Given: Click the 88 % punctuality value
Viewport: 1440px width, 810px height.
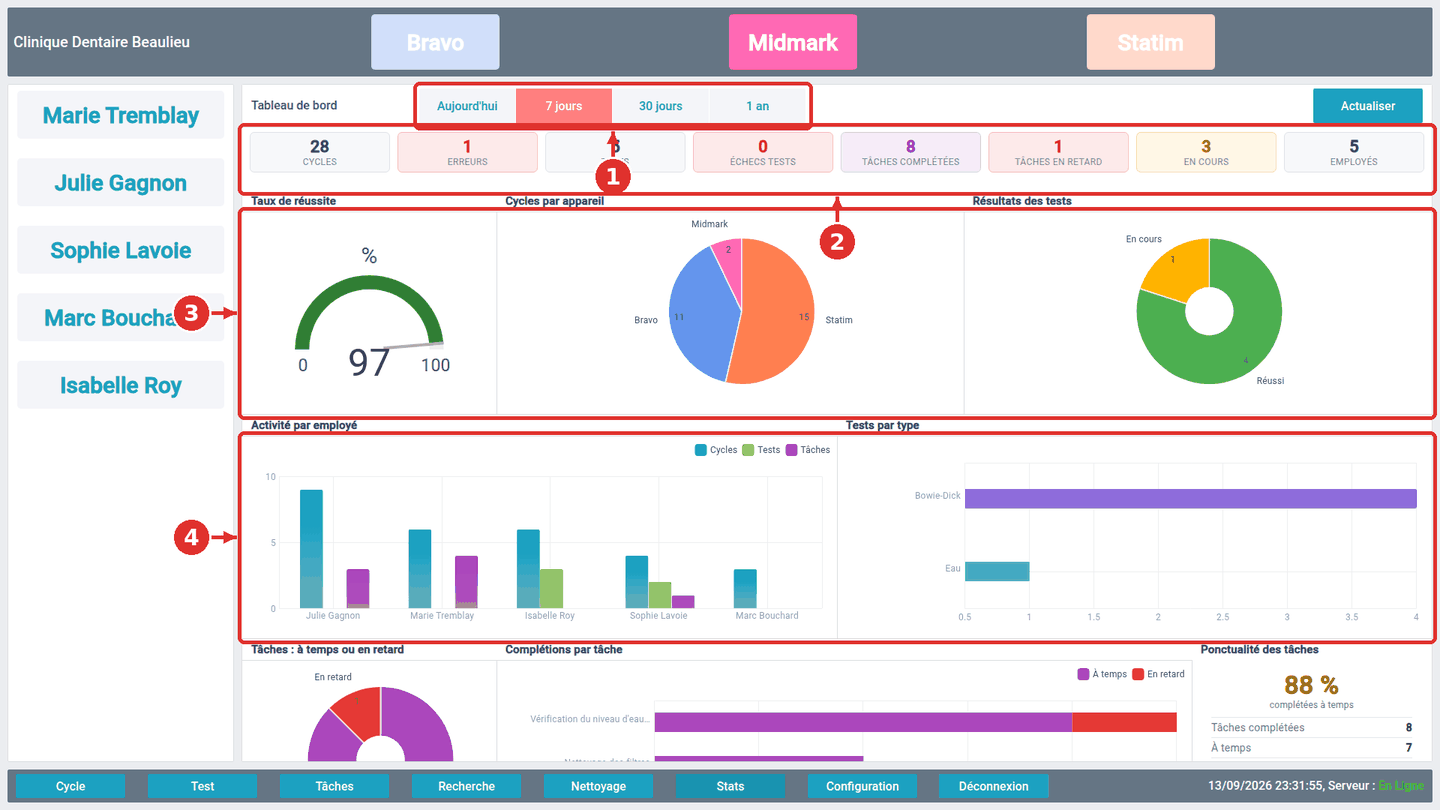Looking at the screenshot, I should click(1311, 685).
